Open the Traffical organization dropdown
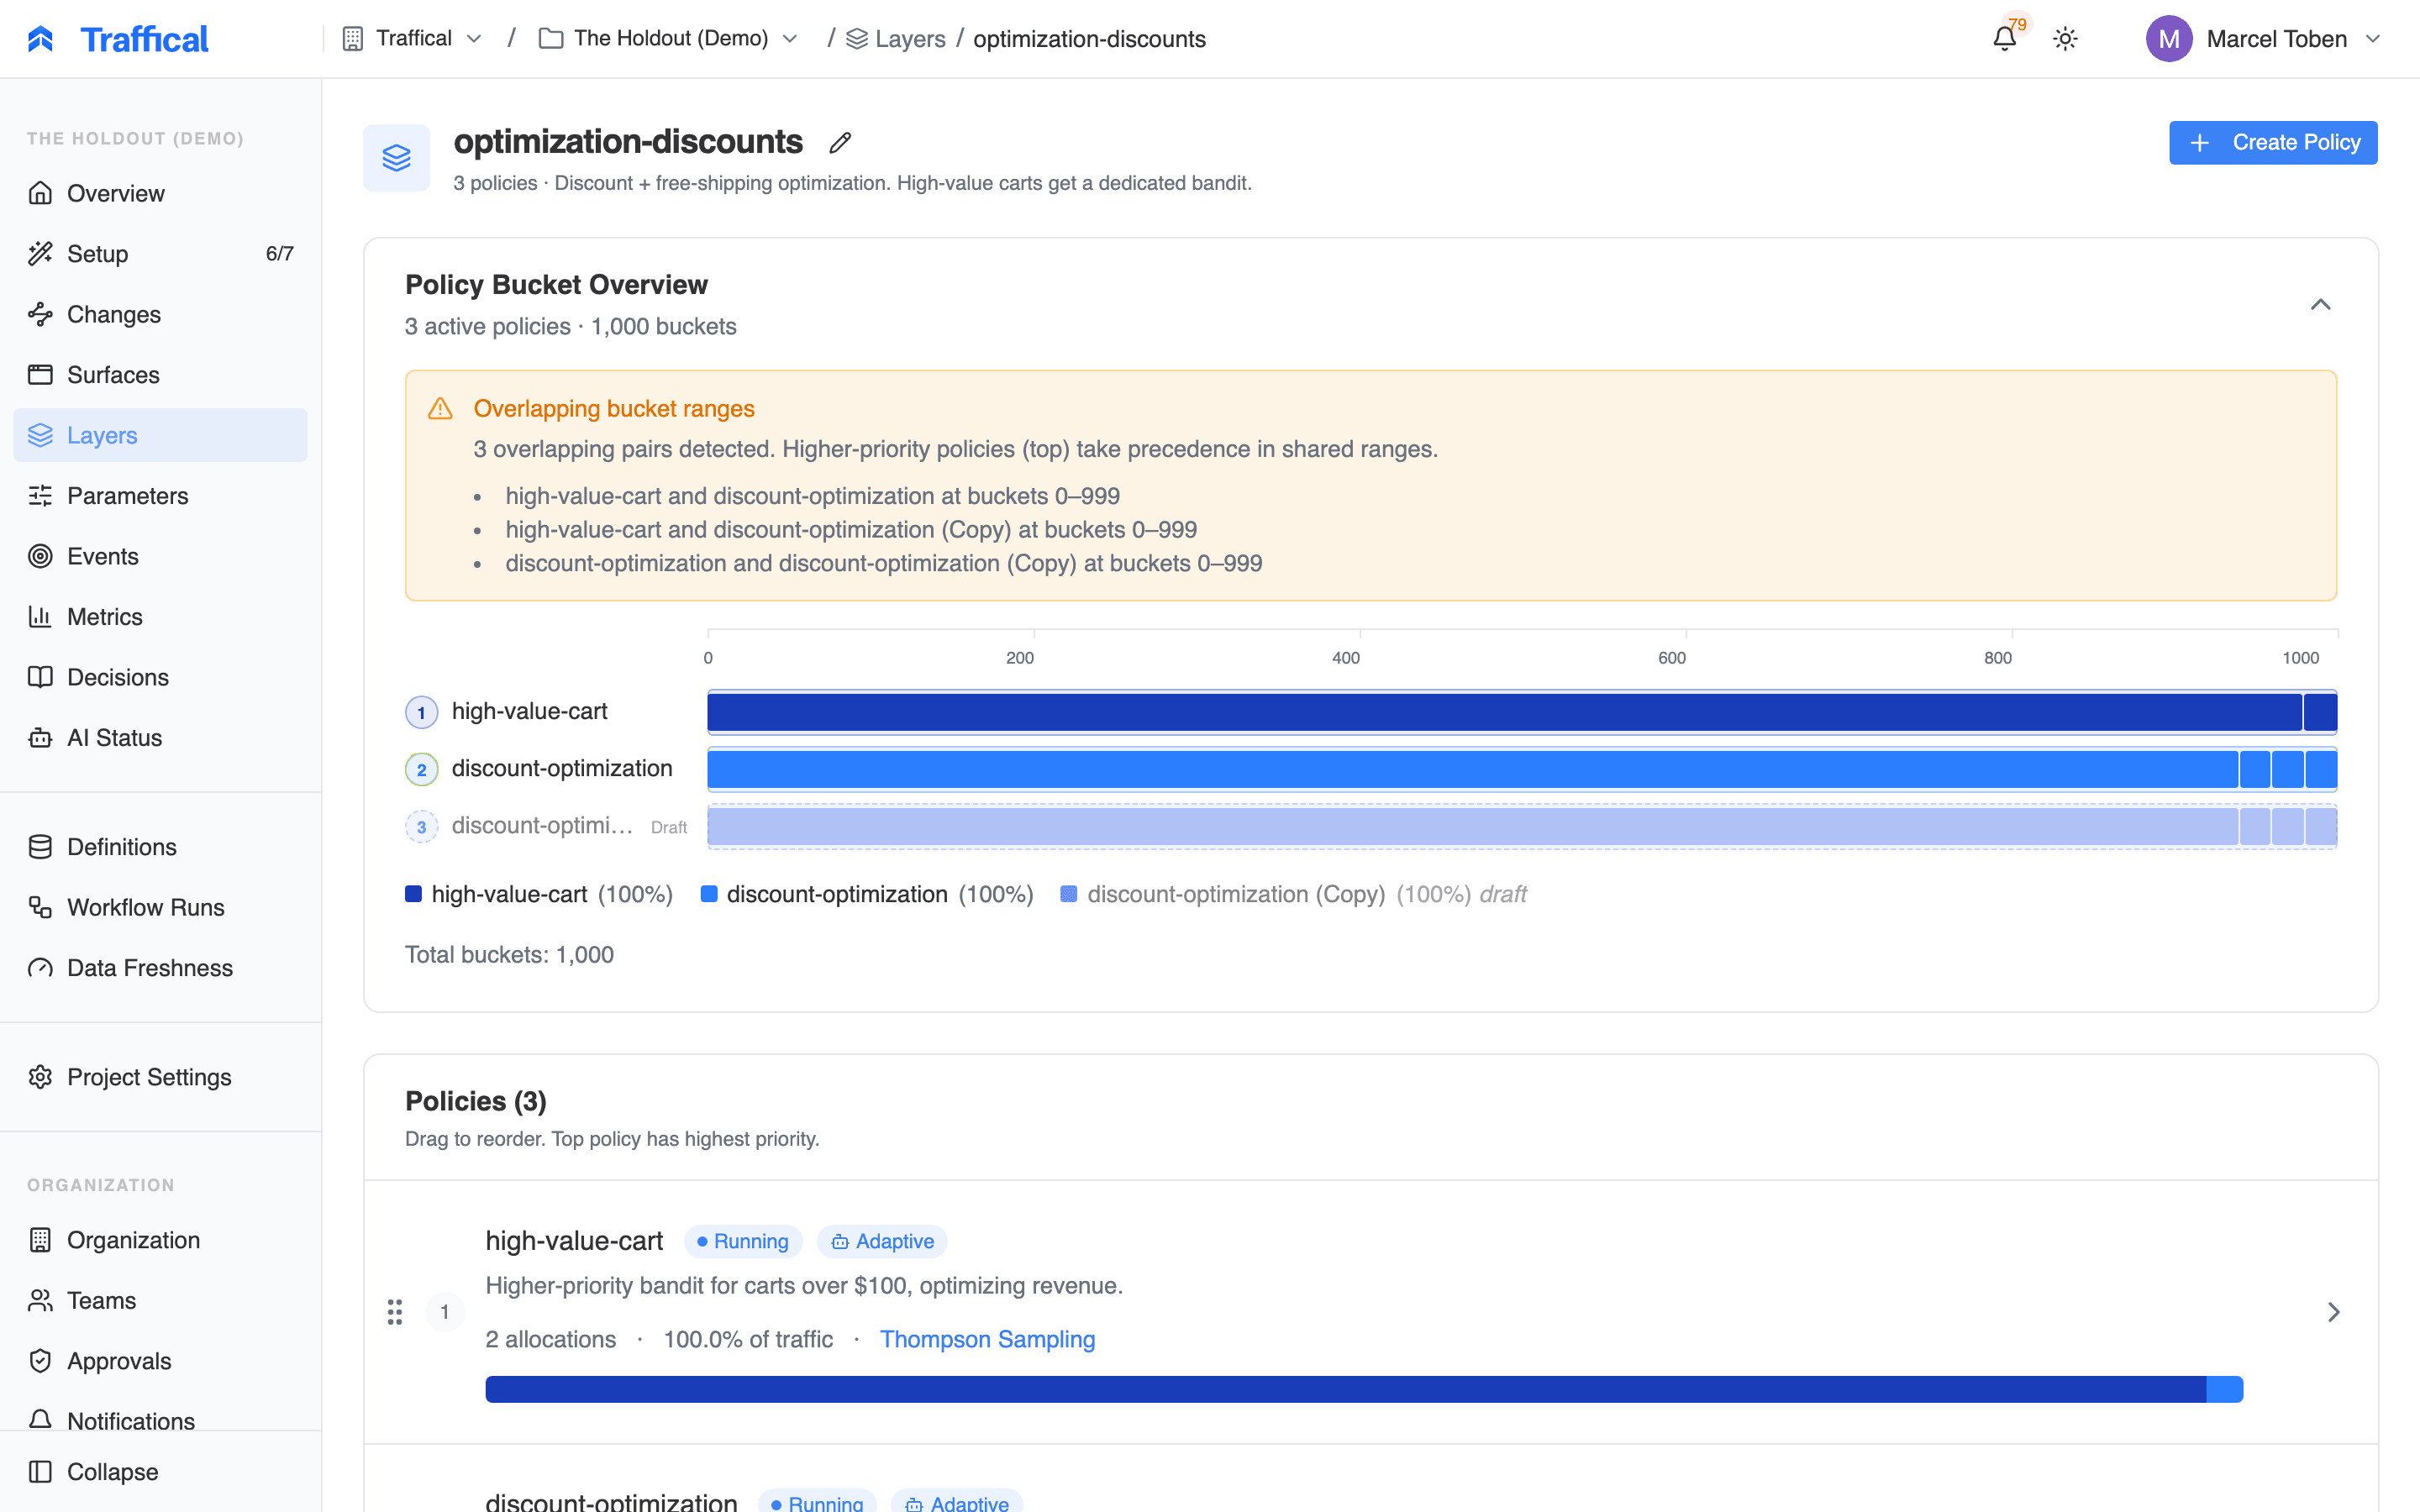Screen dimensions: 2420x1512 coord(412,39)
